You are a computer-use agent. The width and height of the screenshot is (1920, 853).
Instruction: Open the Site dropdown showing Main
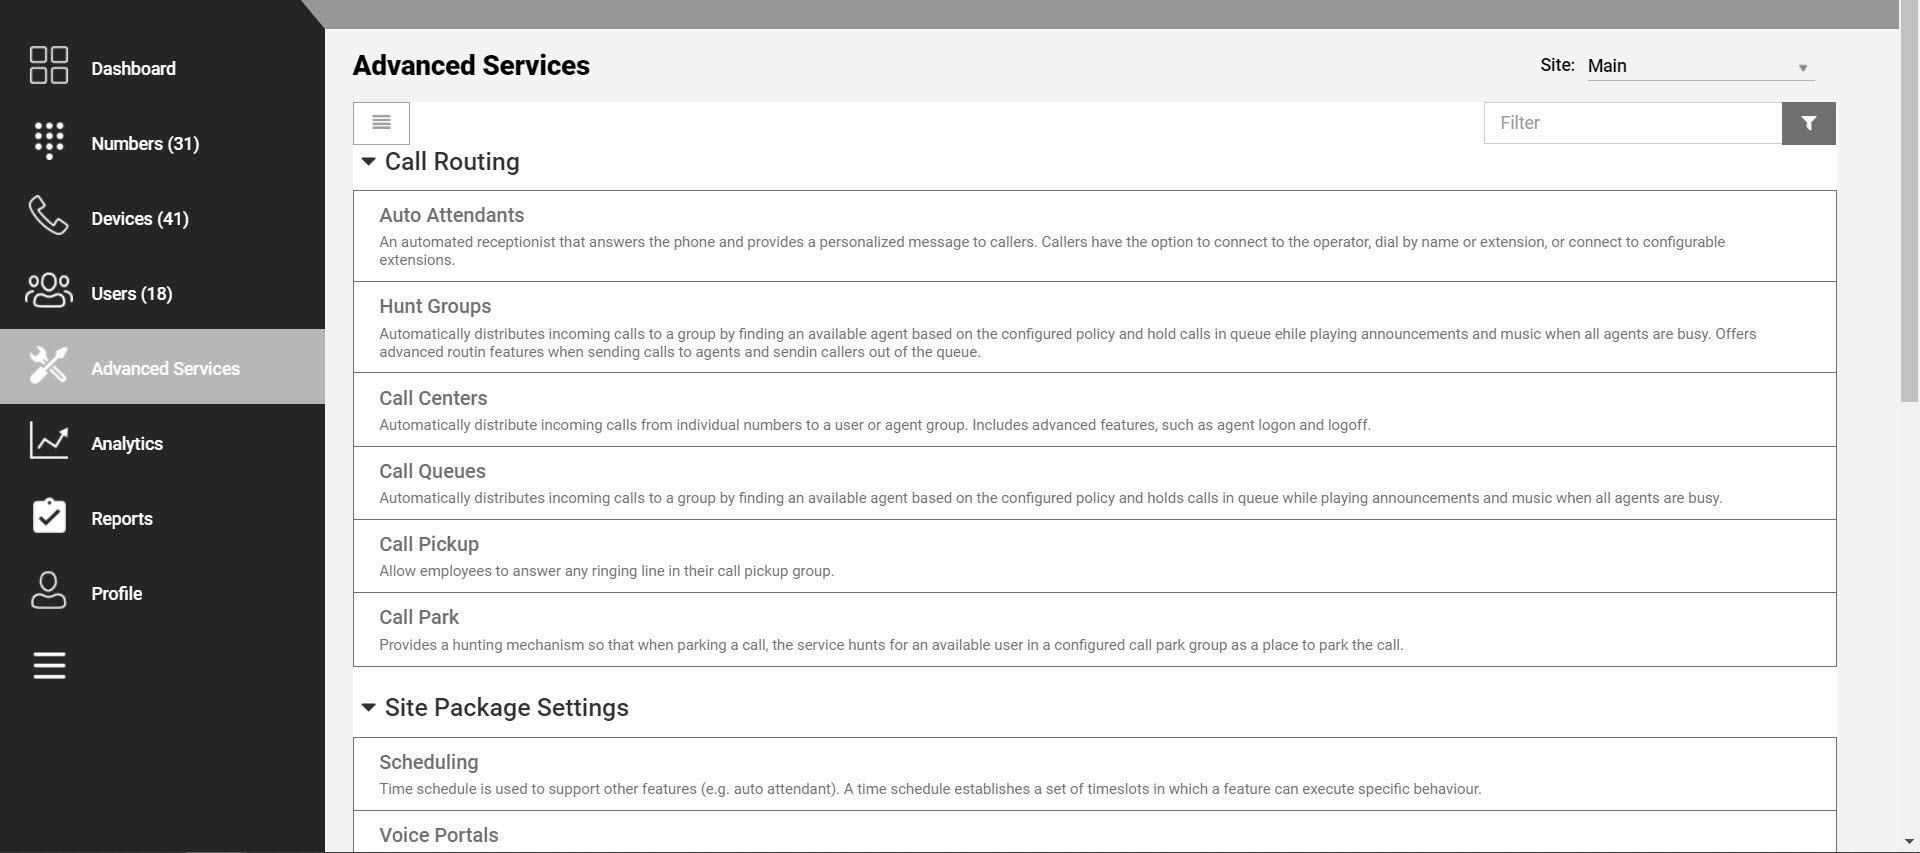[1700, 66]
